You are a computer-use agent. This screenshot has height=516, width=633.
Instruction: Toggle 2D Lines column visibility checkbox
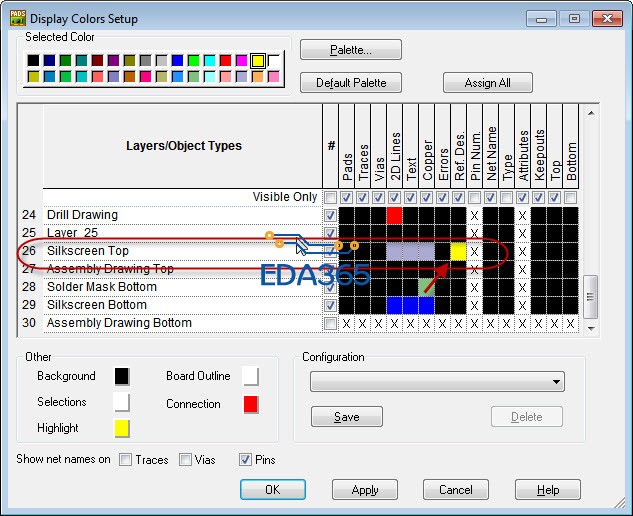[394, 198]
